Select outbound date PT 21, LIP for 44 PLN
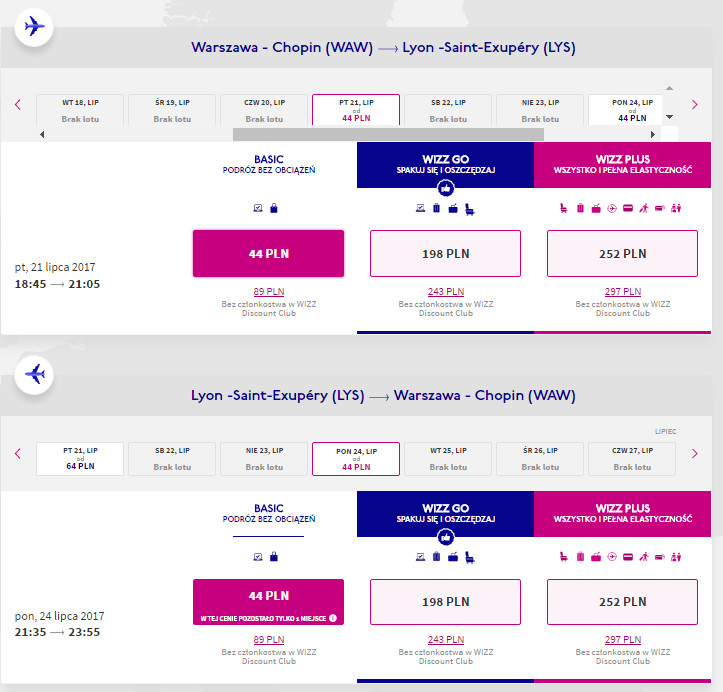The image size is (723, 692). coord(356,110)
